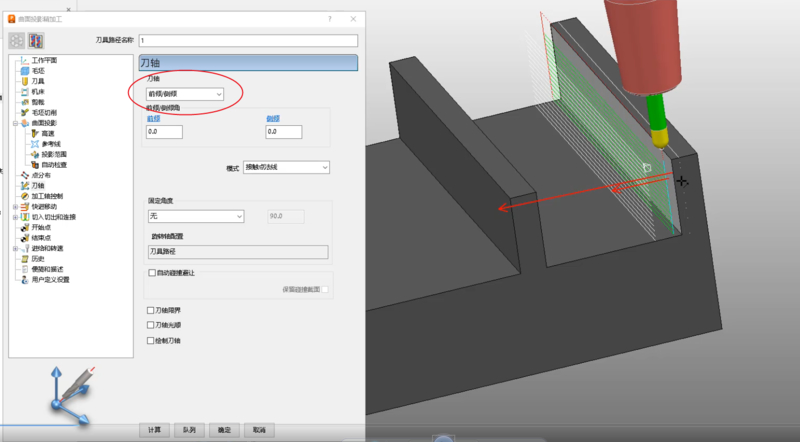Viewport: 800px width, 442px height.
Task: Open the 毛坯 block page
Action: pos(37,71)
